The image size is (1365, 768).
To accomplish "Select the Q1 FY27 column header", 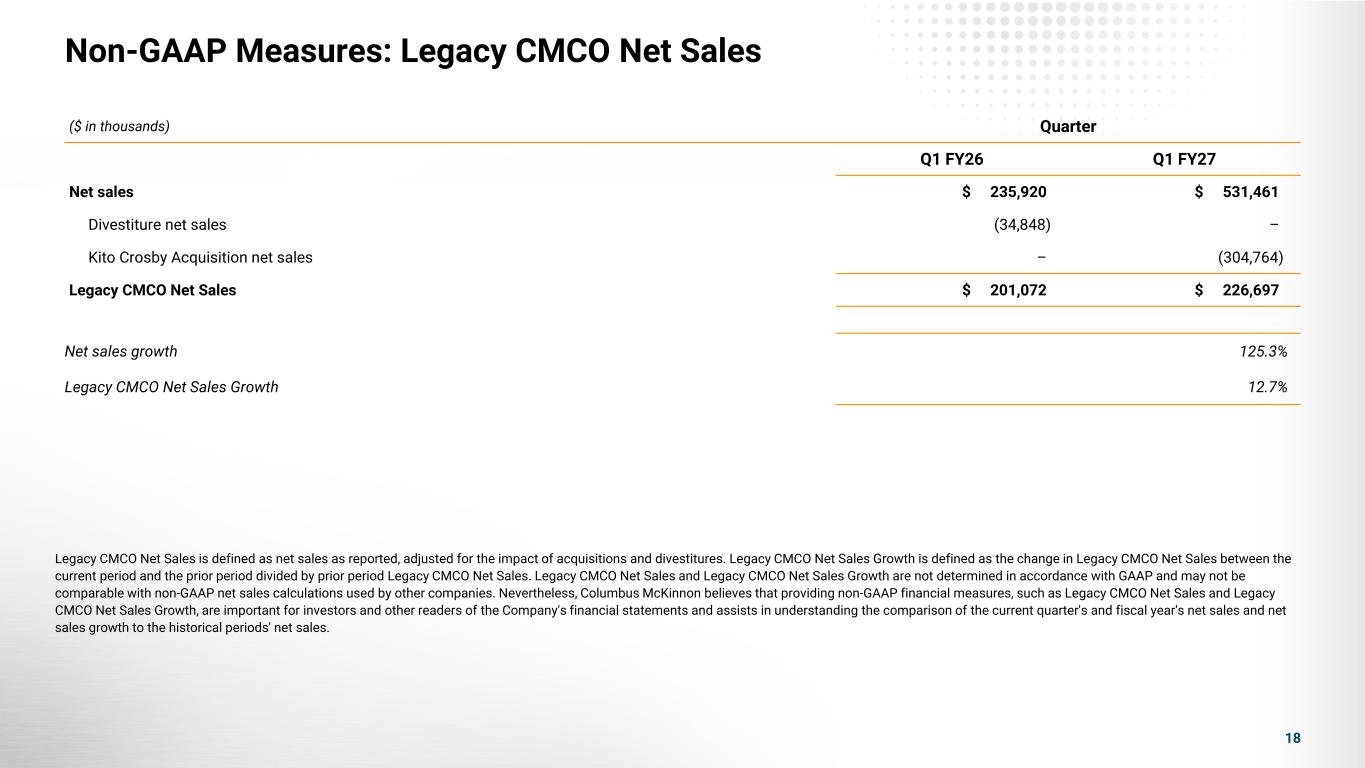I will (1184, 159).
